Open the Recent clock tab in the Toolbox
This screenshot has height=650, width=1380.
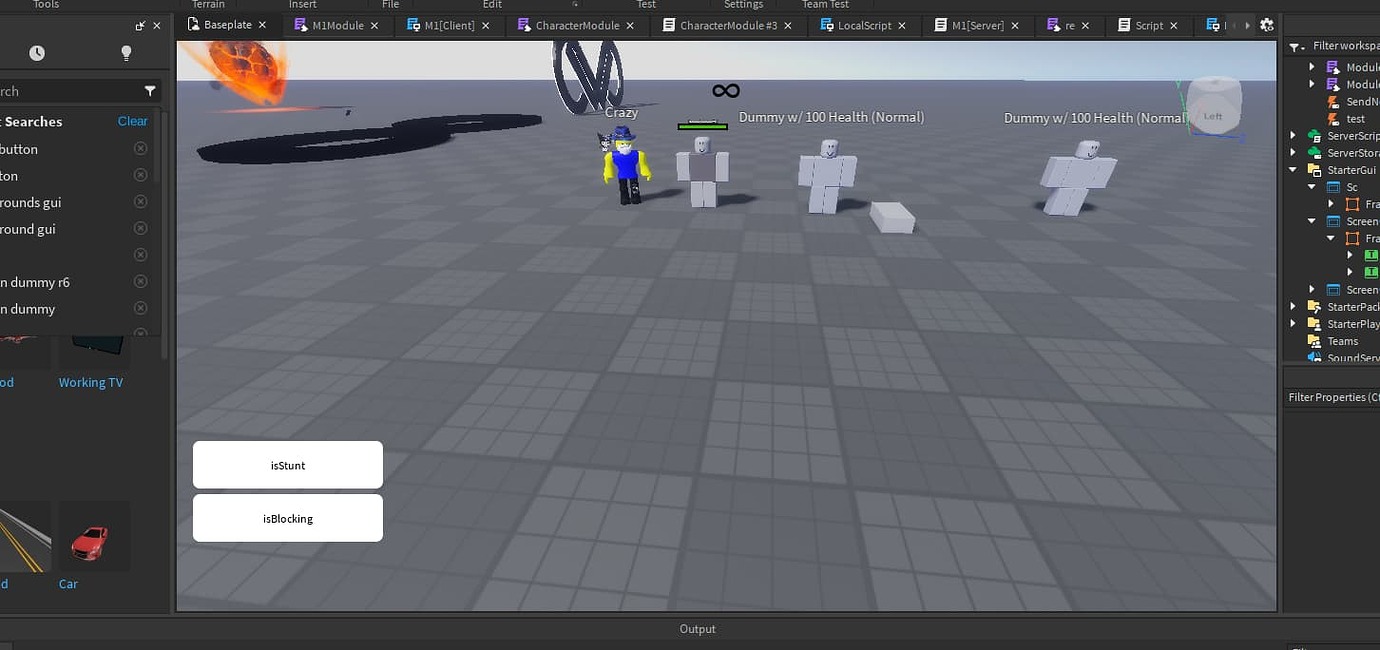click(x=37, y=51)
